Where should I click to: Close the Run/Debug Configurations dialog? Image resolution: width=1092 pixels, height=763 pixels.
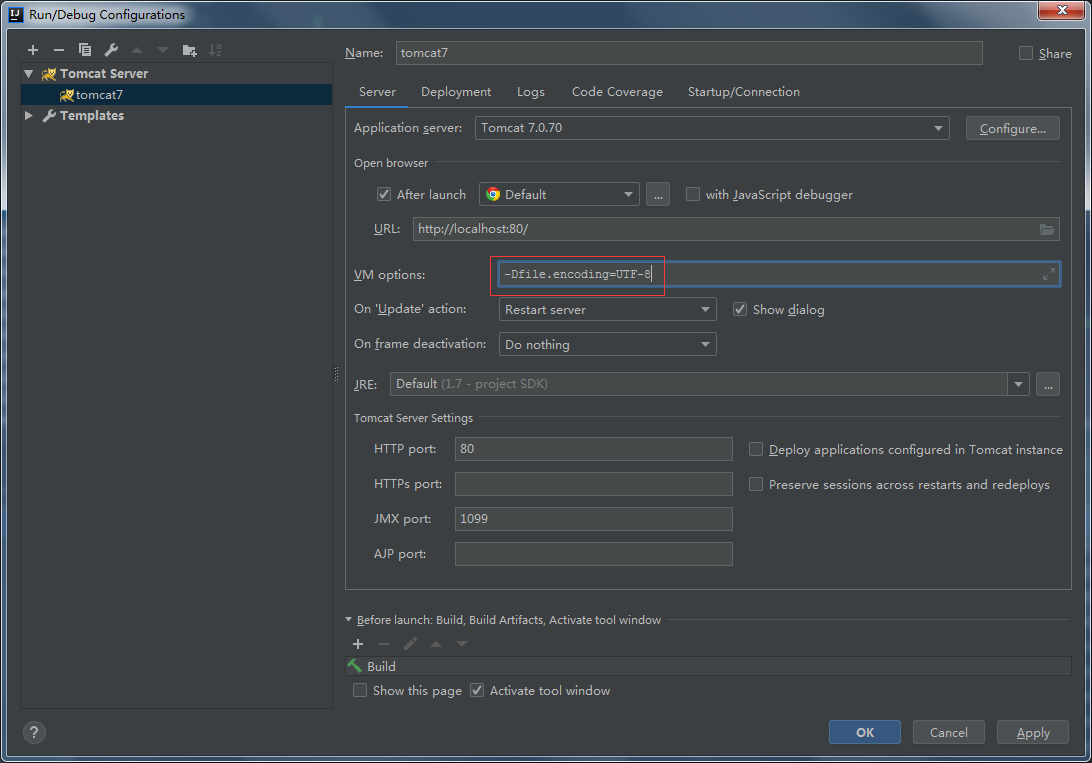(1061, 10)
